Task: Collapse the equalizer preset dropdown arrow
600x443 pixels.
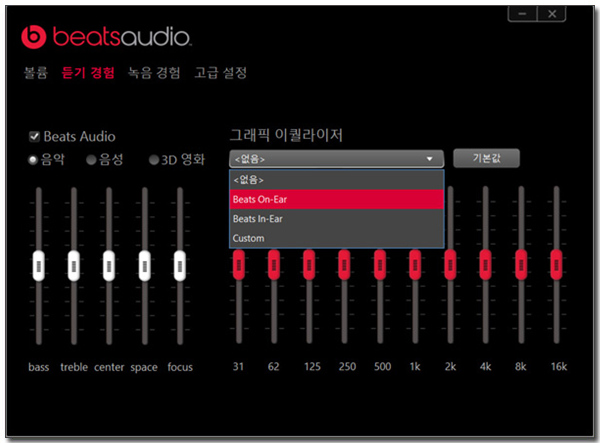Action: (429, 158)
